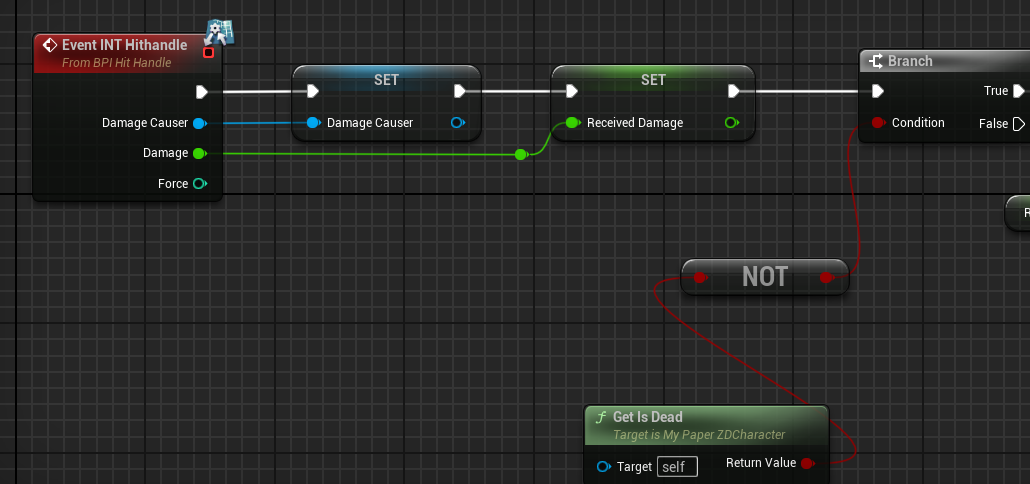This screenshot has width=1030, height=484.
Task: Click the Force output pin on event node
Action: coord(200,184)
